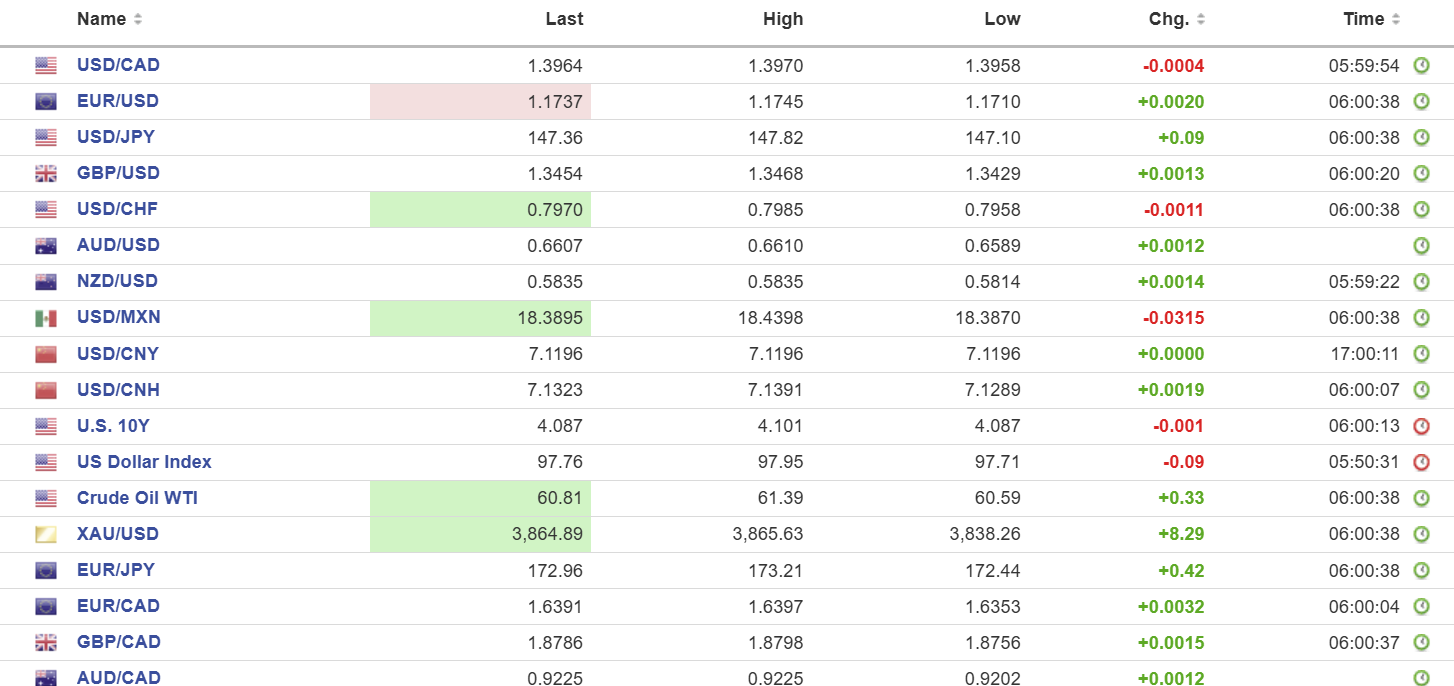Click the Mexico flag beside USD/MXN
Screen dimensions: 1454x686
click(46, 318)
